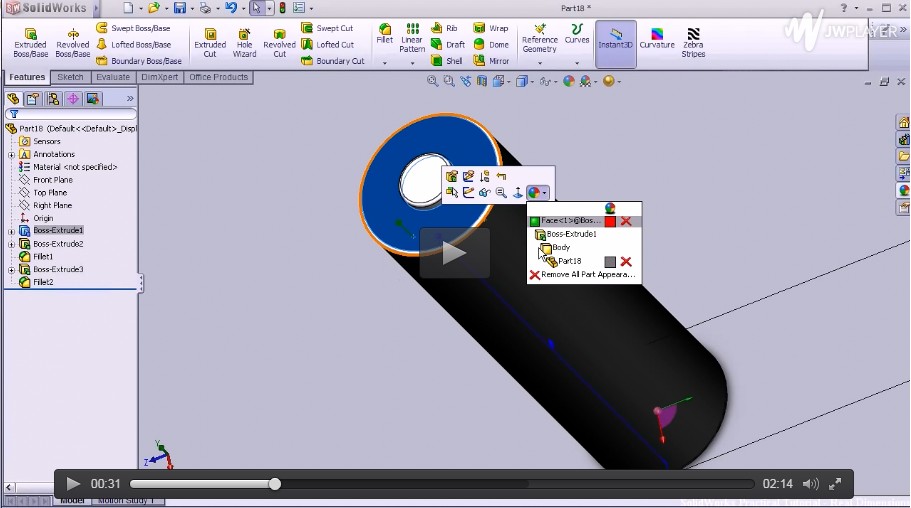Click Zoom to Selection in context toolbar
Screen dimensions: 911x508
point(501,192)
